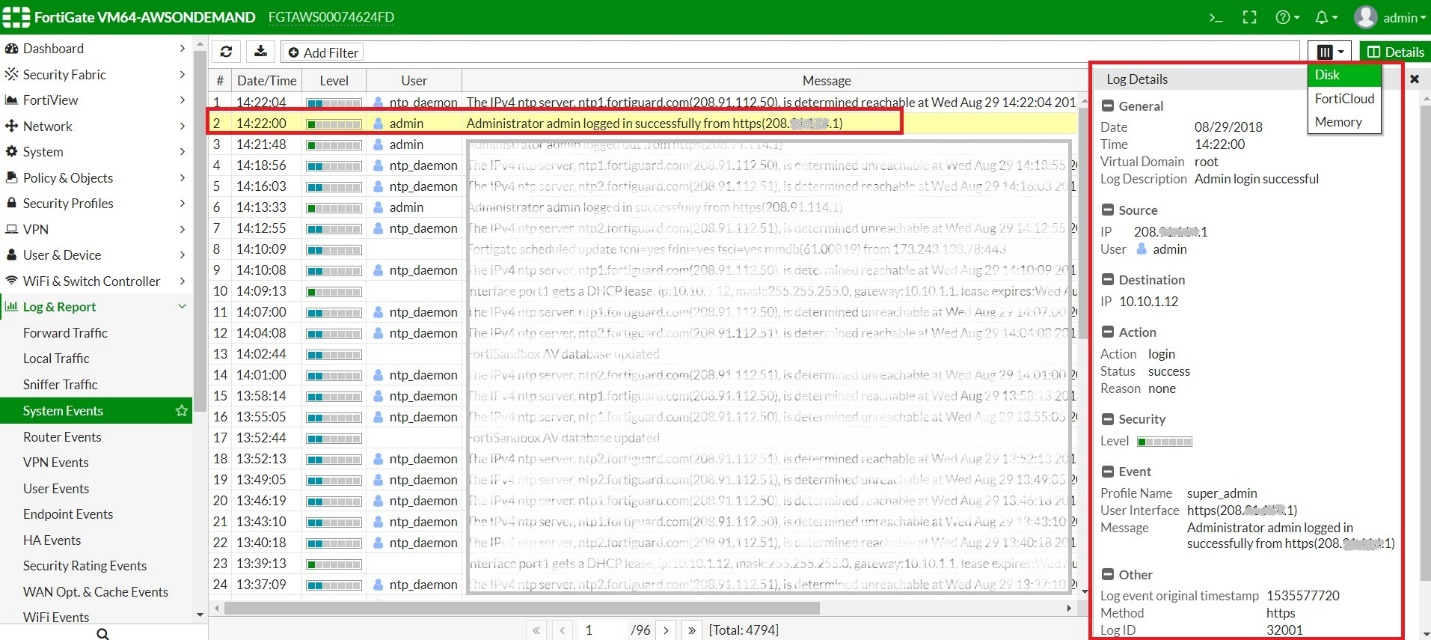
Task: Select Memory in log location menu
Action: pos(1344,122)
